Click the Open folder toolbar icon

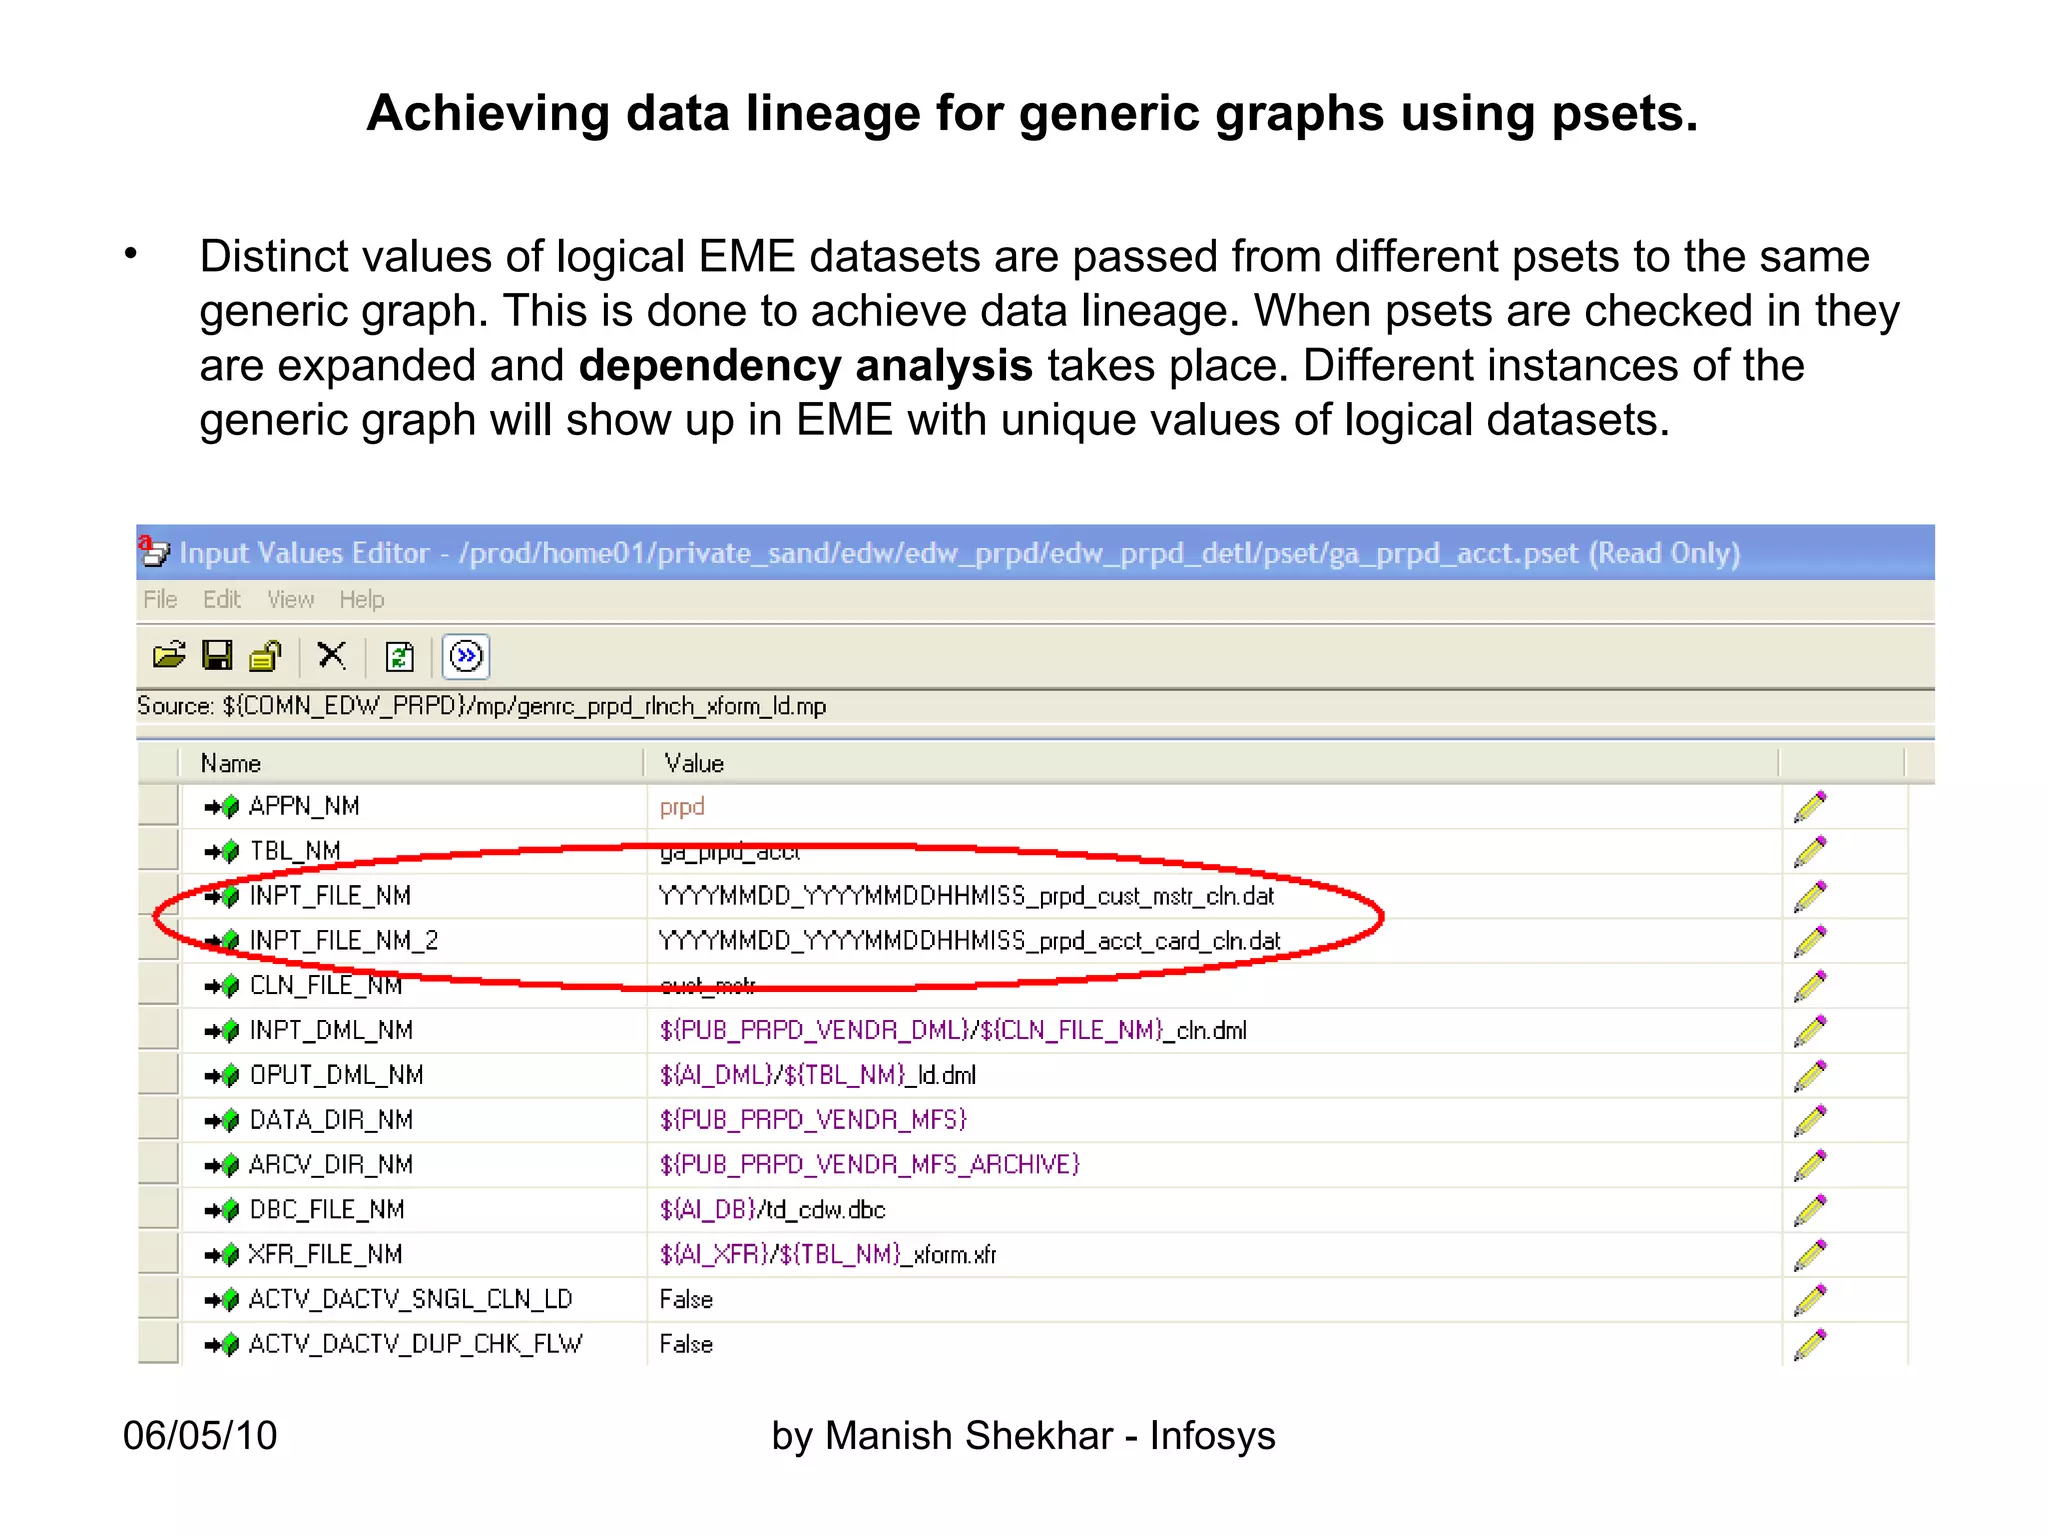[169, 656]
